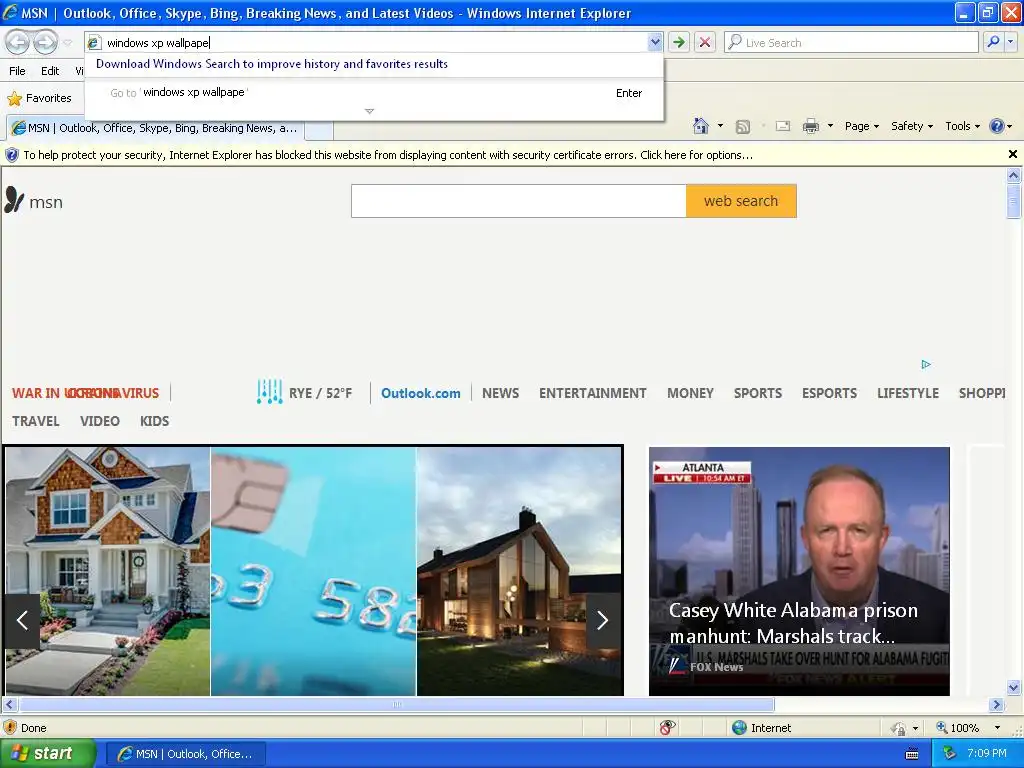Open the File menu
Viewport: 1024px width, 768px height.
(18, 71)
